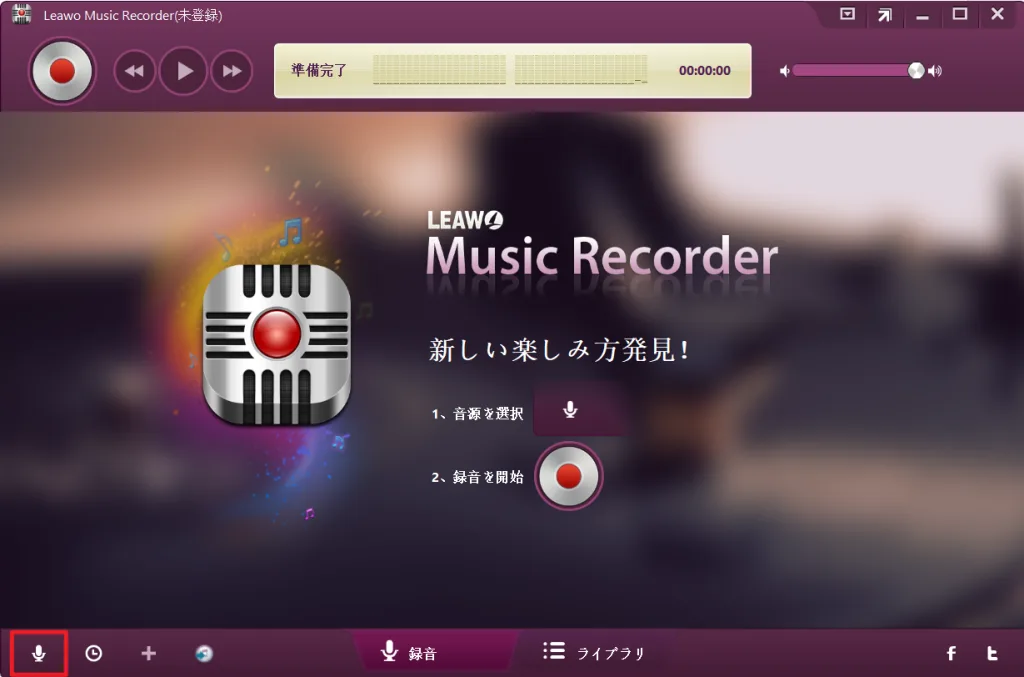
Task: Mute audio with the speaker icon
Action: [x=785, y=70]
